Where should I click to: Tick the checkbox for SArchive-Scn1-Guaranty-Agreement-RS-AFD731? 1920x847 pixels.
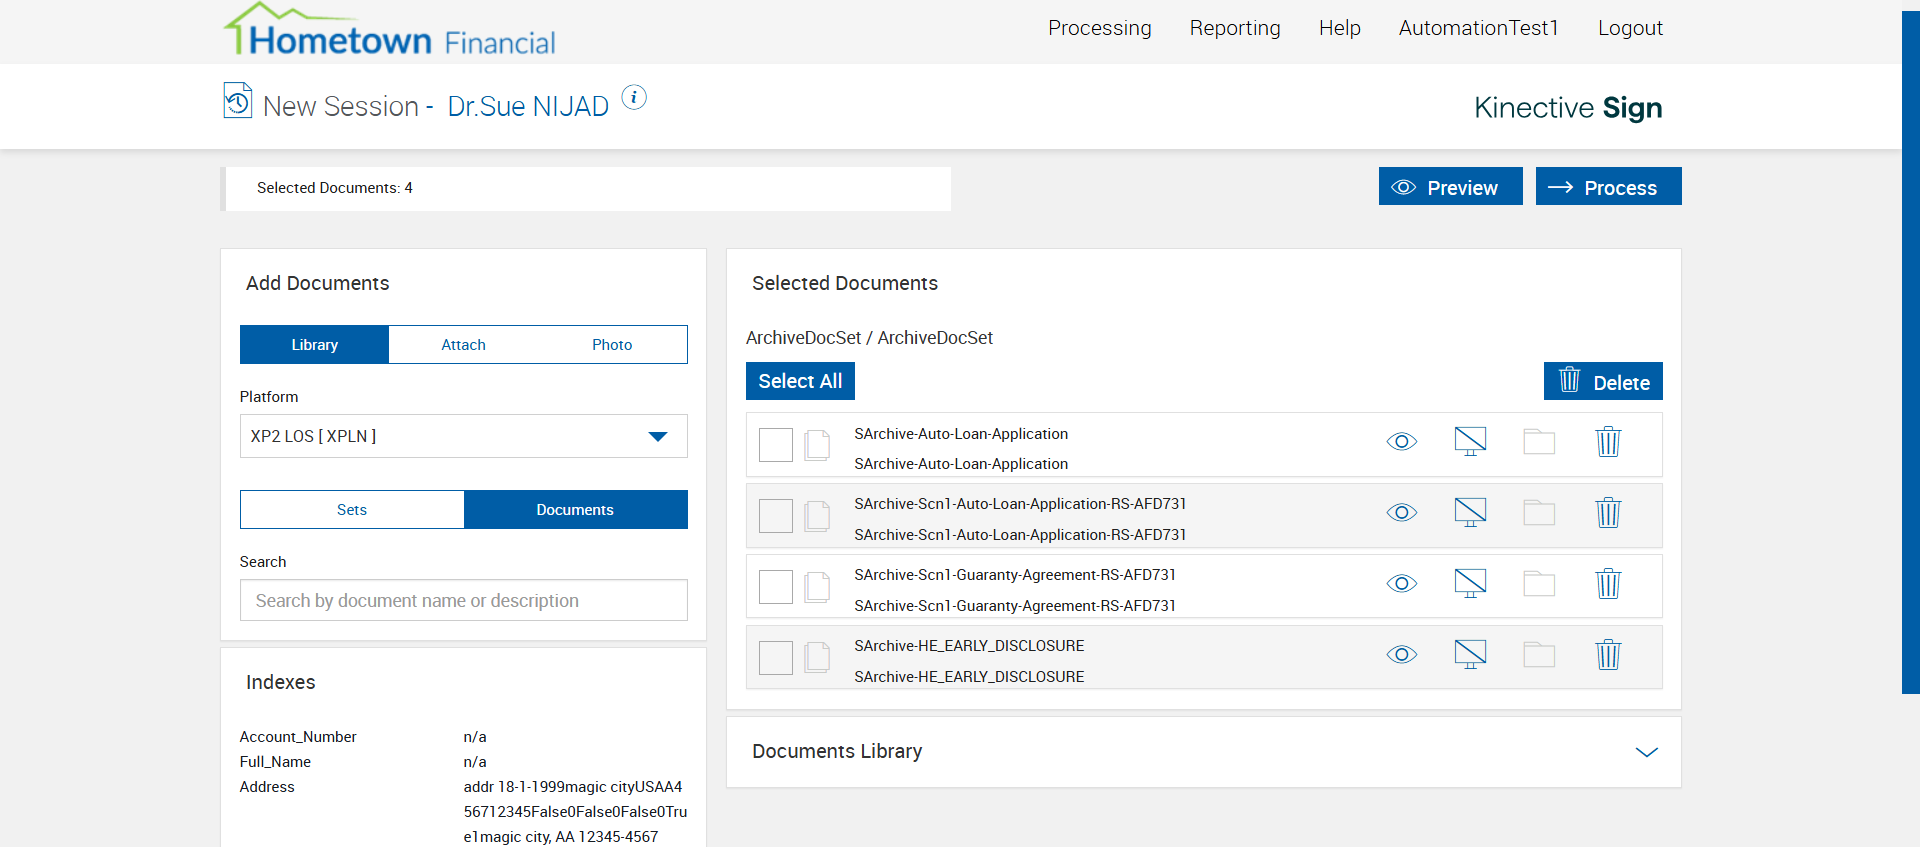tap(776, 587)
